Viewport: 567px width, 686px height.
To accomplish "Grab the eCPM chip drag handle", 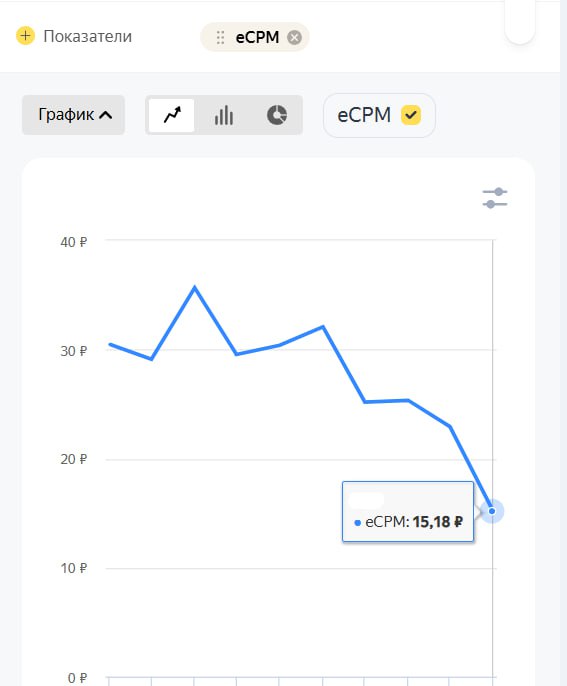I will pos(220,38).
